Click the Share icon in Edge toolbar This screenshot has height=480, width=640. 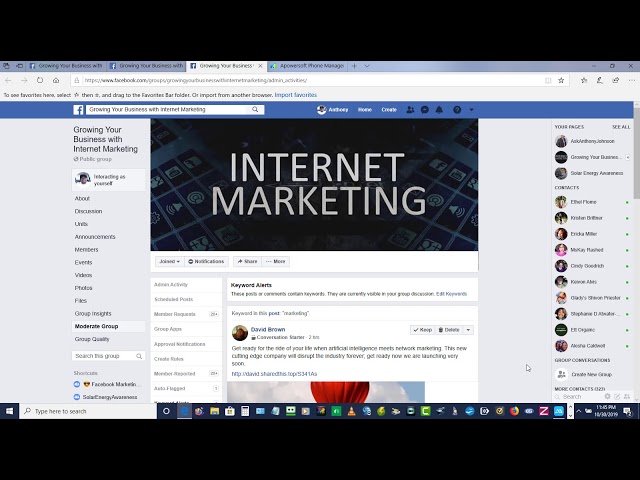pyautogui.click(x=616, y=80)
